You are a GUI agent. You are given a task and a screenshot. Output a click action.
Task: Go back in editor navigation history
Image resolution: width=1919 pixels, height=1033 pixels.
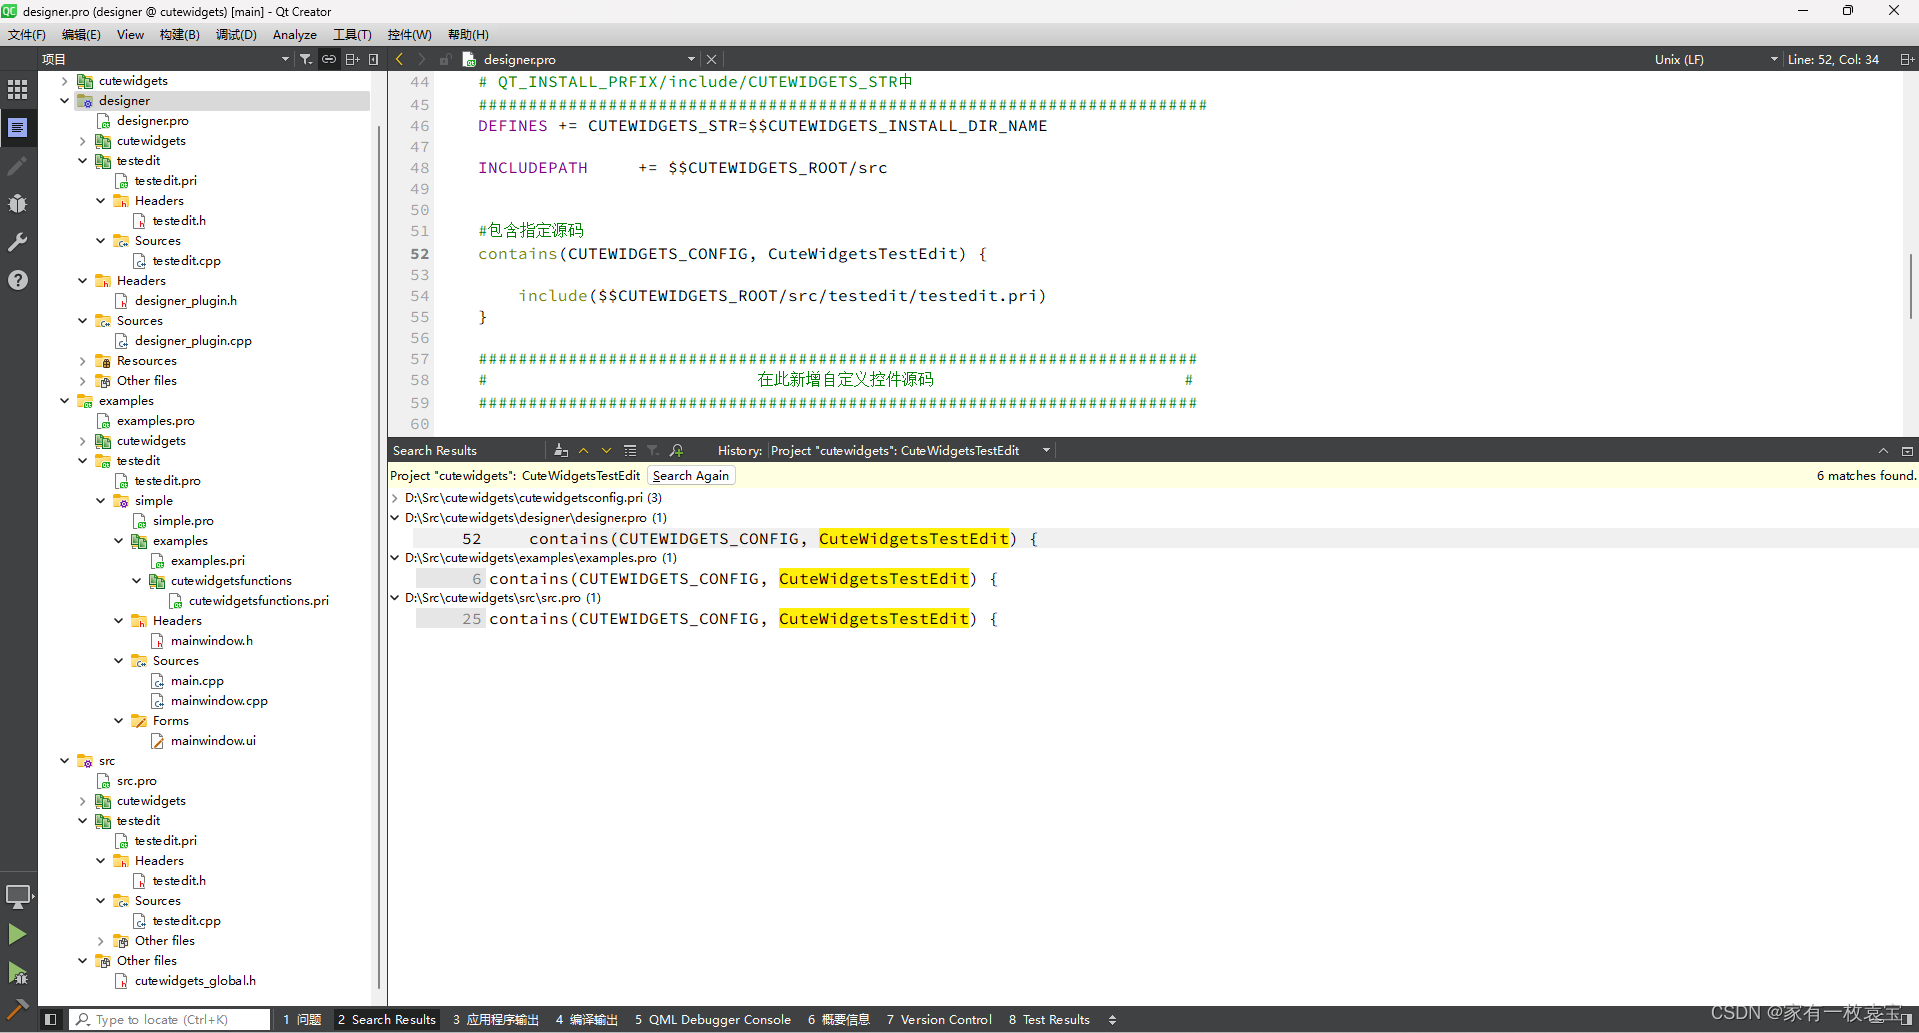click(x=400, y=59)
